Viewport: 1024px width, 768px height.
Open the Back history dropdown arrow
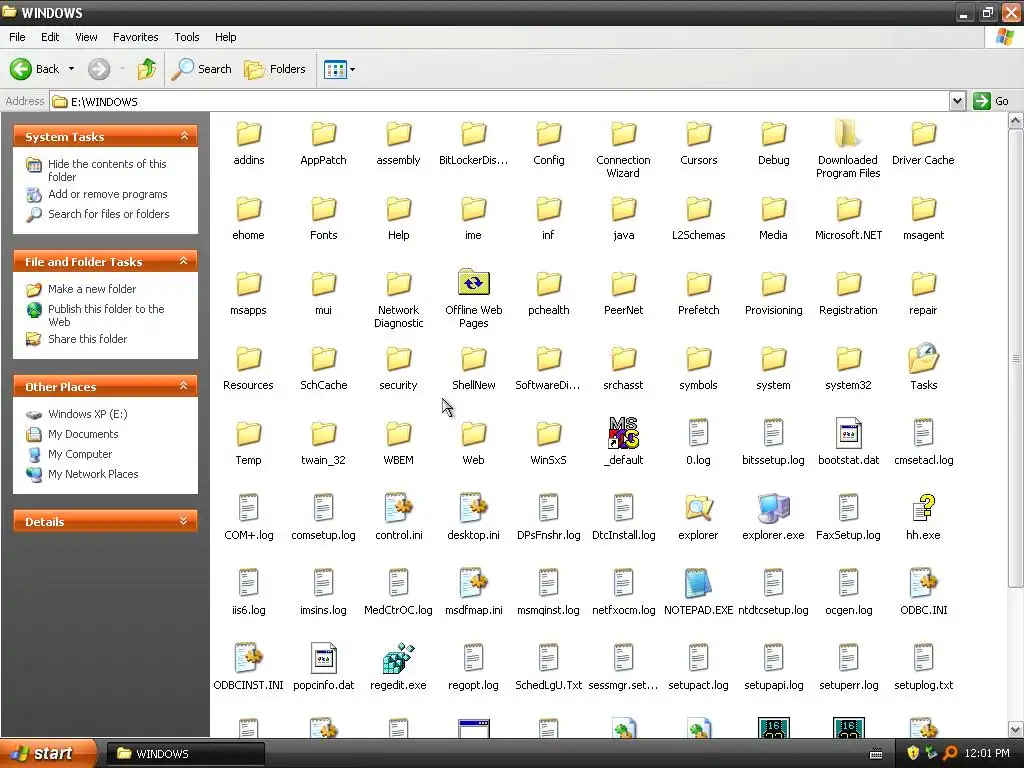pos(71,69)
